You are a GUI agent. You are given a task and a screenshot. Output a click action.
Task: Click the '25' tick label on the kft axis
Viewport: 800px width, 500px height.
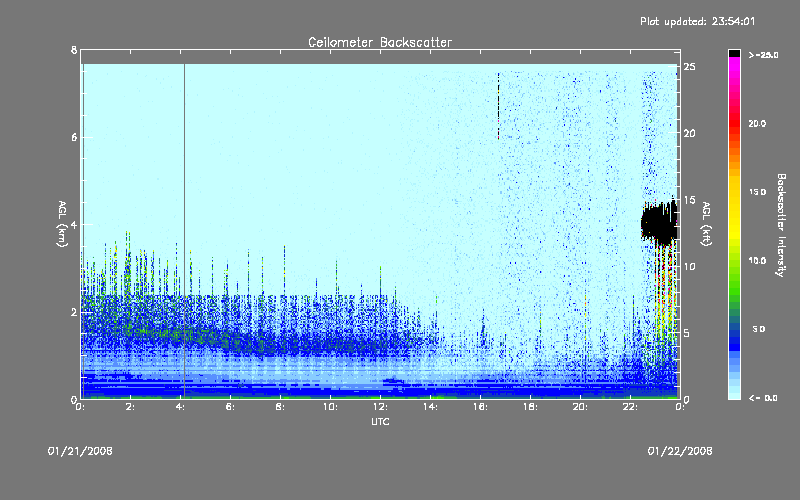(x=689, y=67)
